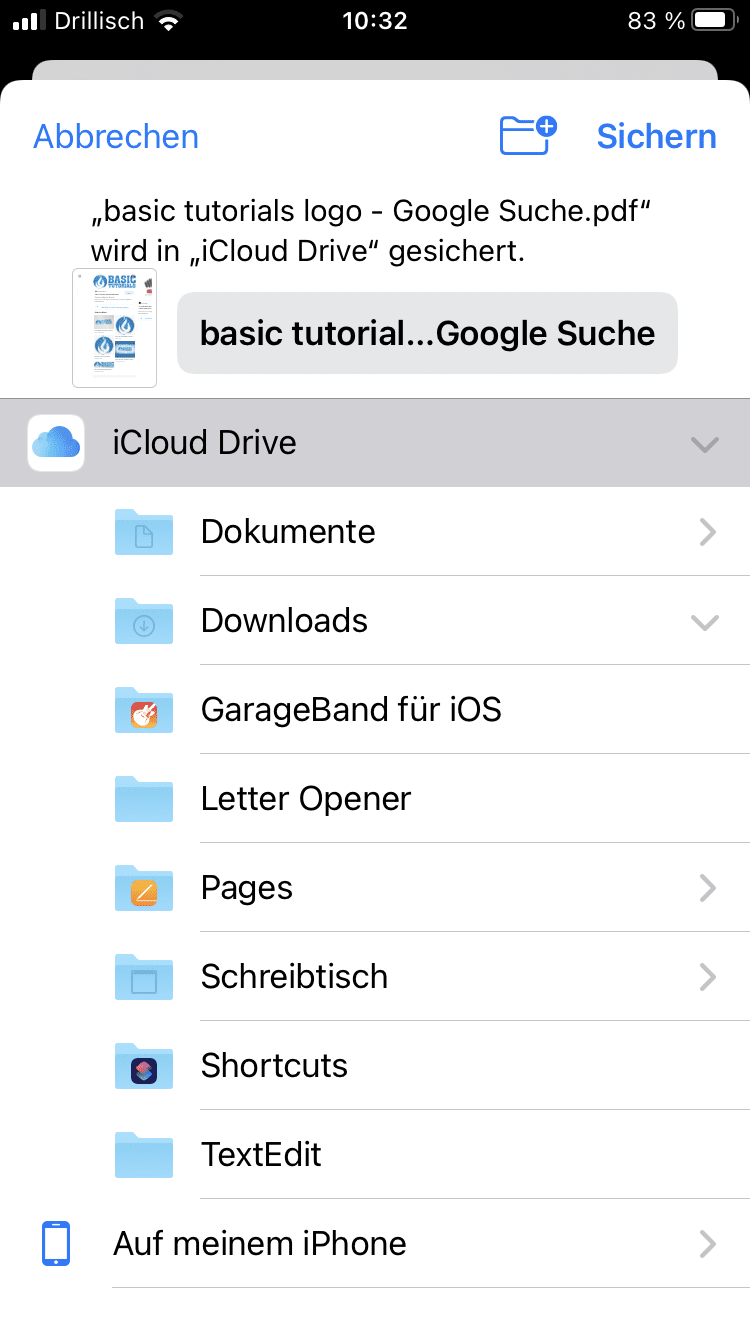Tap the Shortcuts folder icon
The height and width of the screenshot is (1334, 750).
[144, 1066]
